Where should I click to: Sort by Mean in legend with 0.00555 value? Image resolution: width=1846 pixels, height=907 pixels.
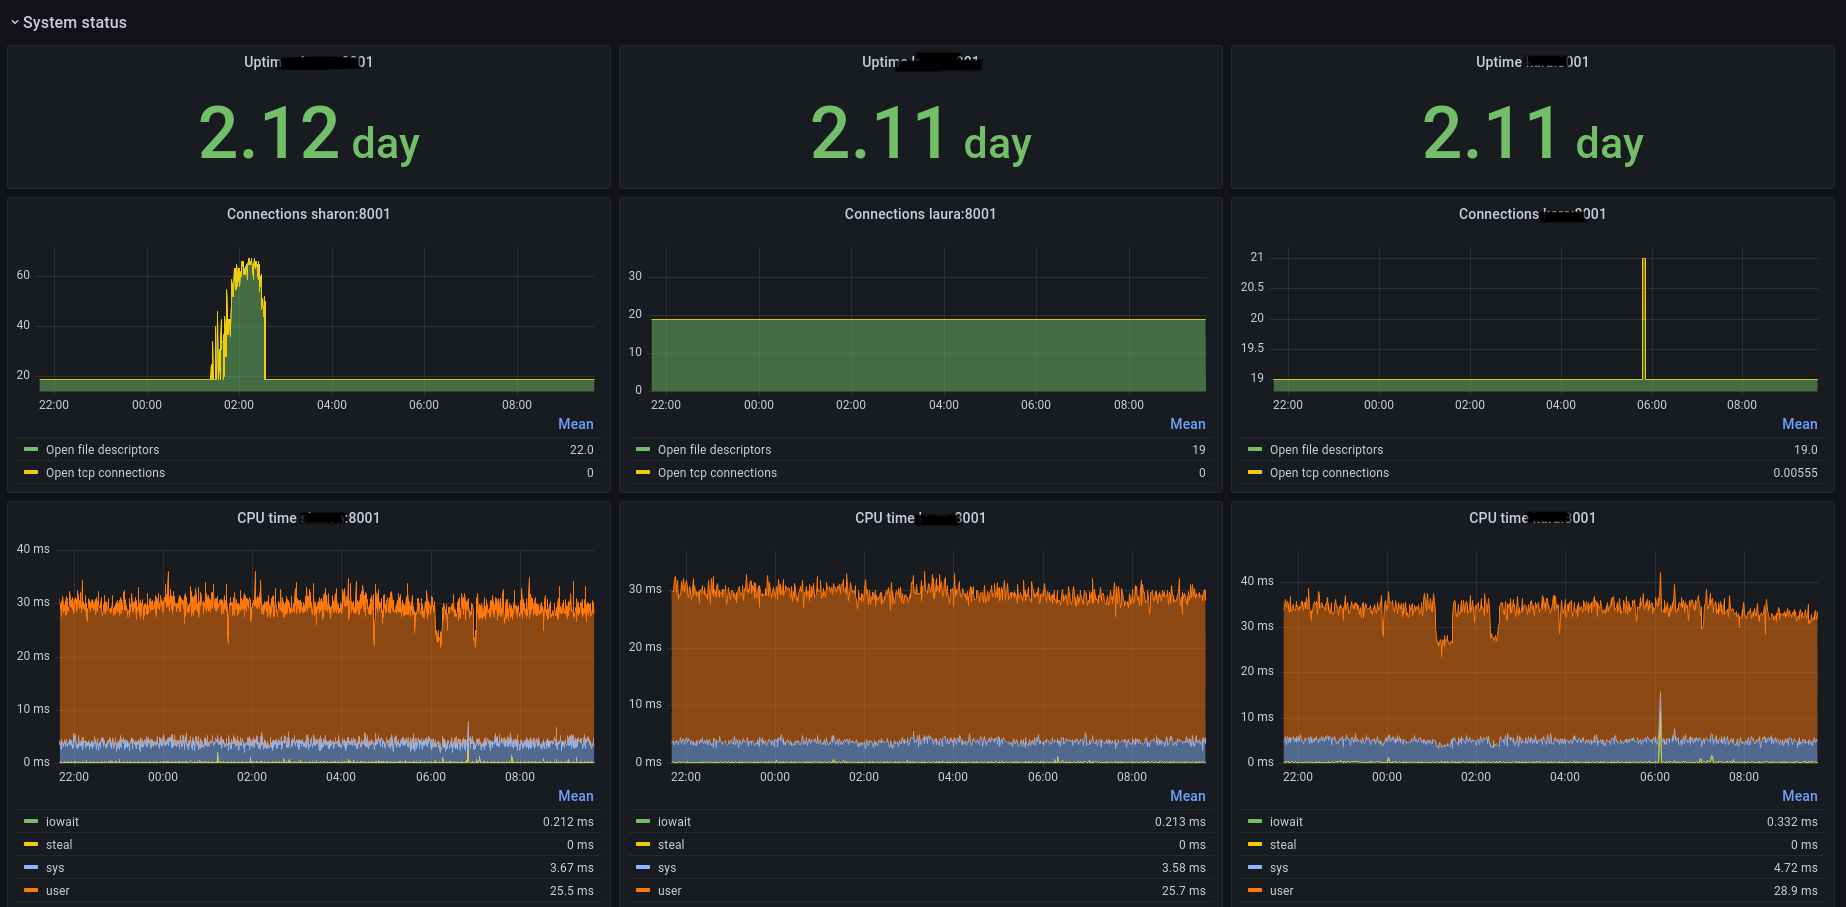pyautogui.click(x=1800, y=424)
